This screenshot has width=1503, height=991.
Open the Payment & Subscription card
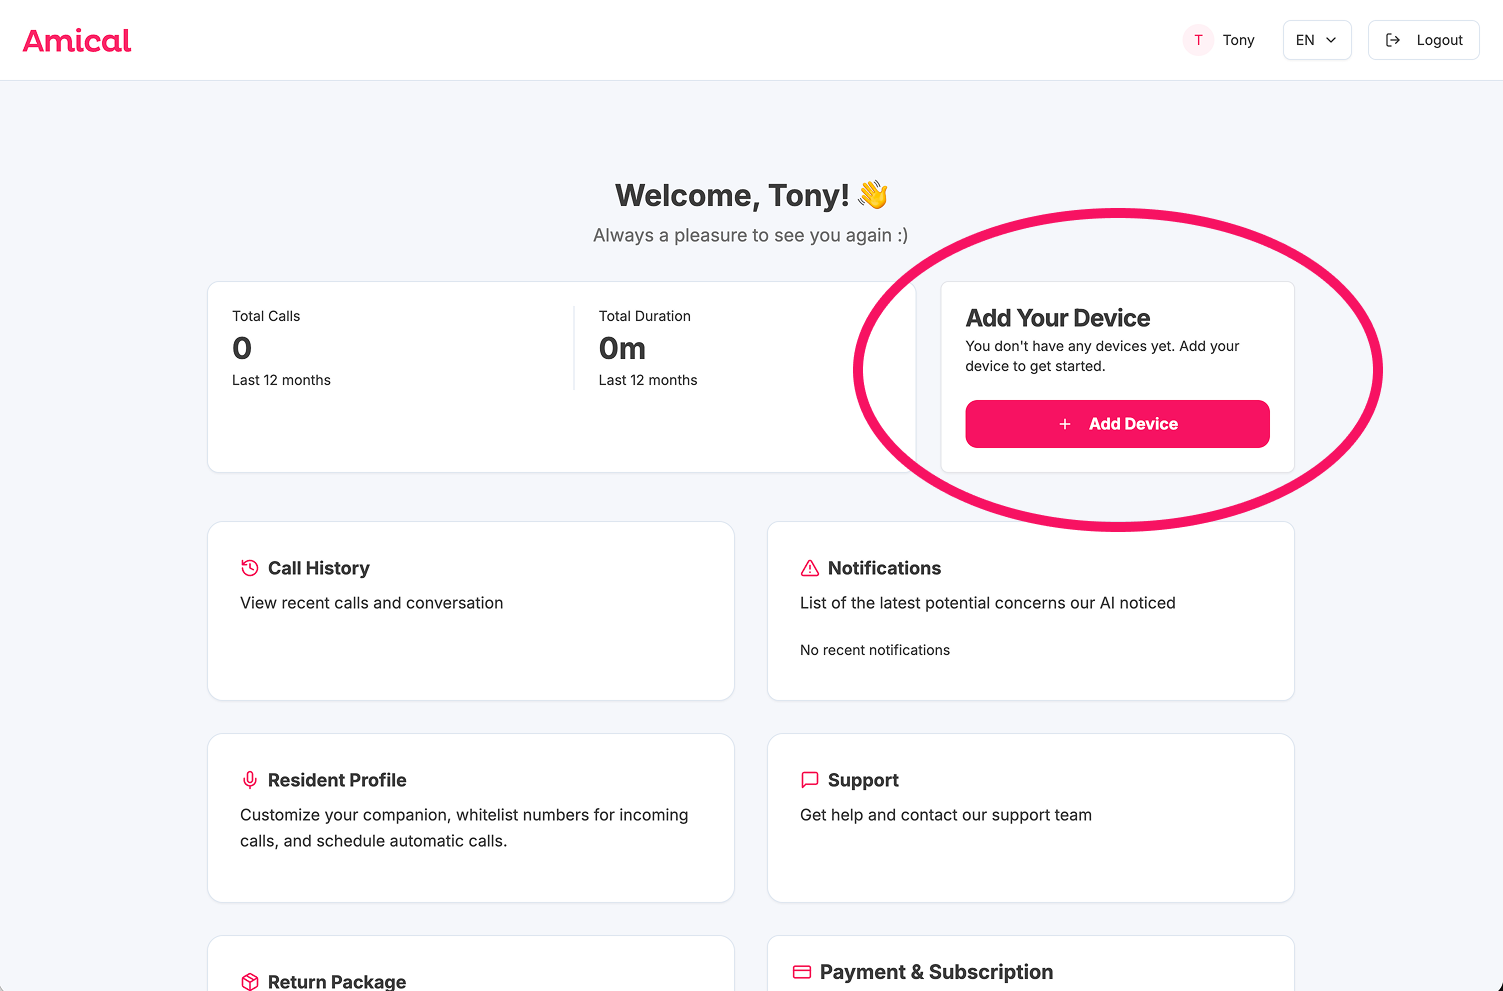(1031, 964)
